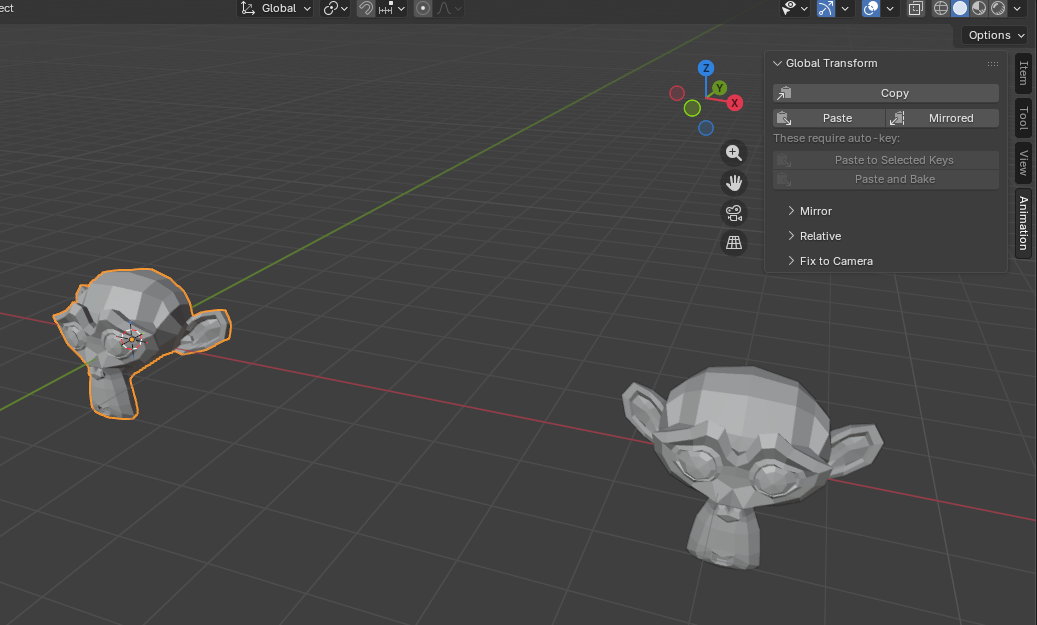Click the Mirrored paste button
This screenshot has height=625, width=1037.
click(x=942, y=118)
